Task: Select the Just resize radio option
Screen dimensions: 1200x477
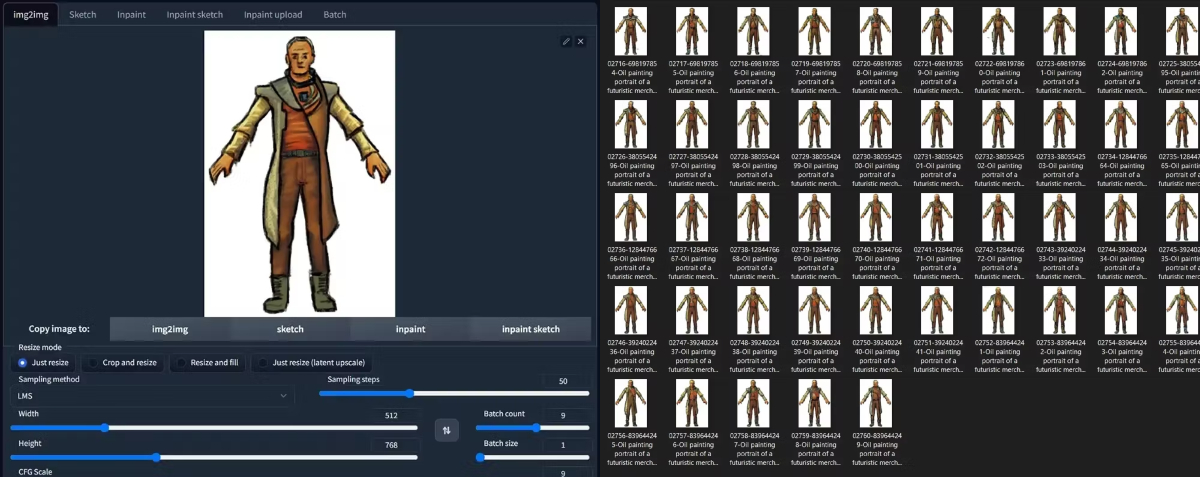Action: point(44,362)
